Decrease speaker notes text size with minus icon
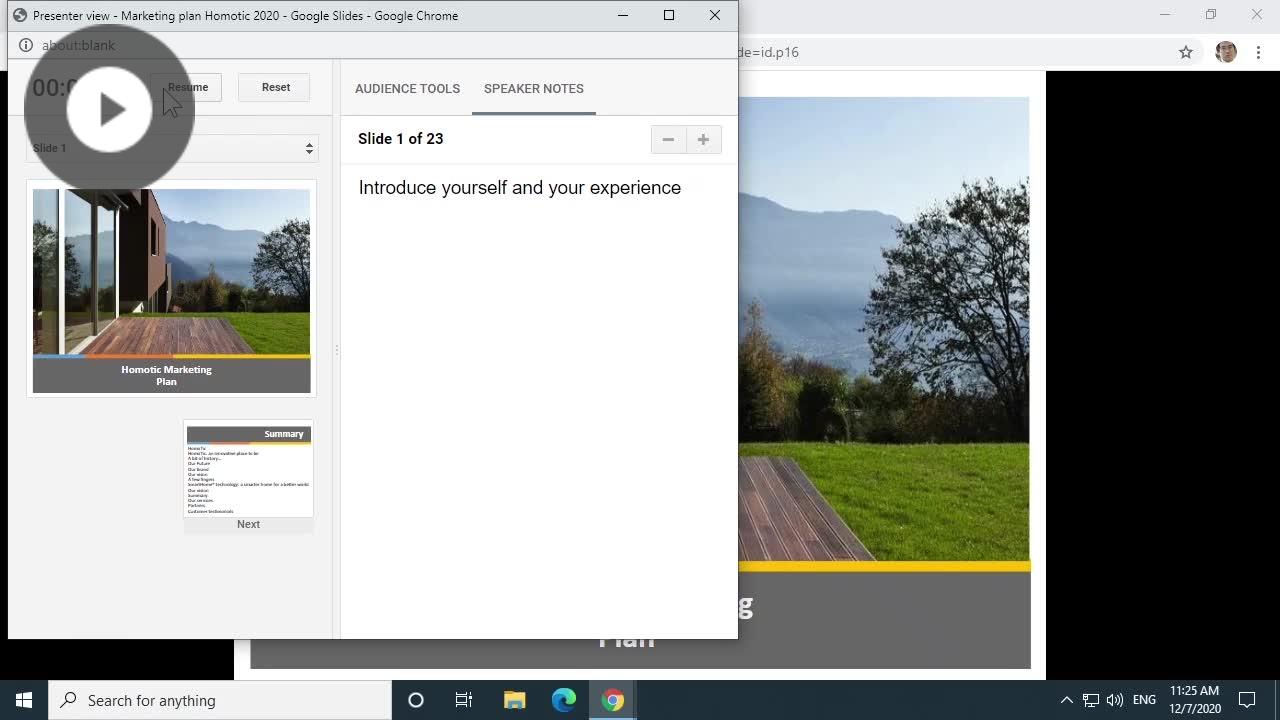 click(668, 139)
